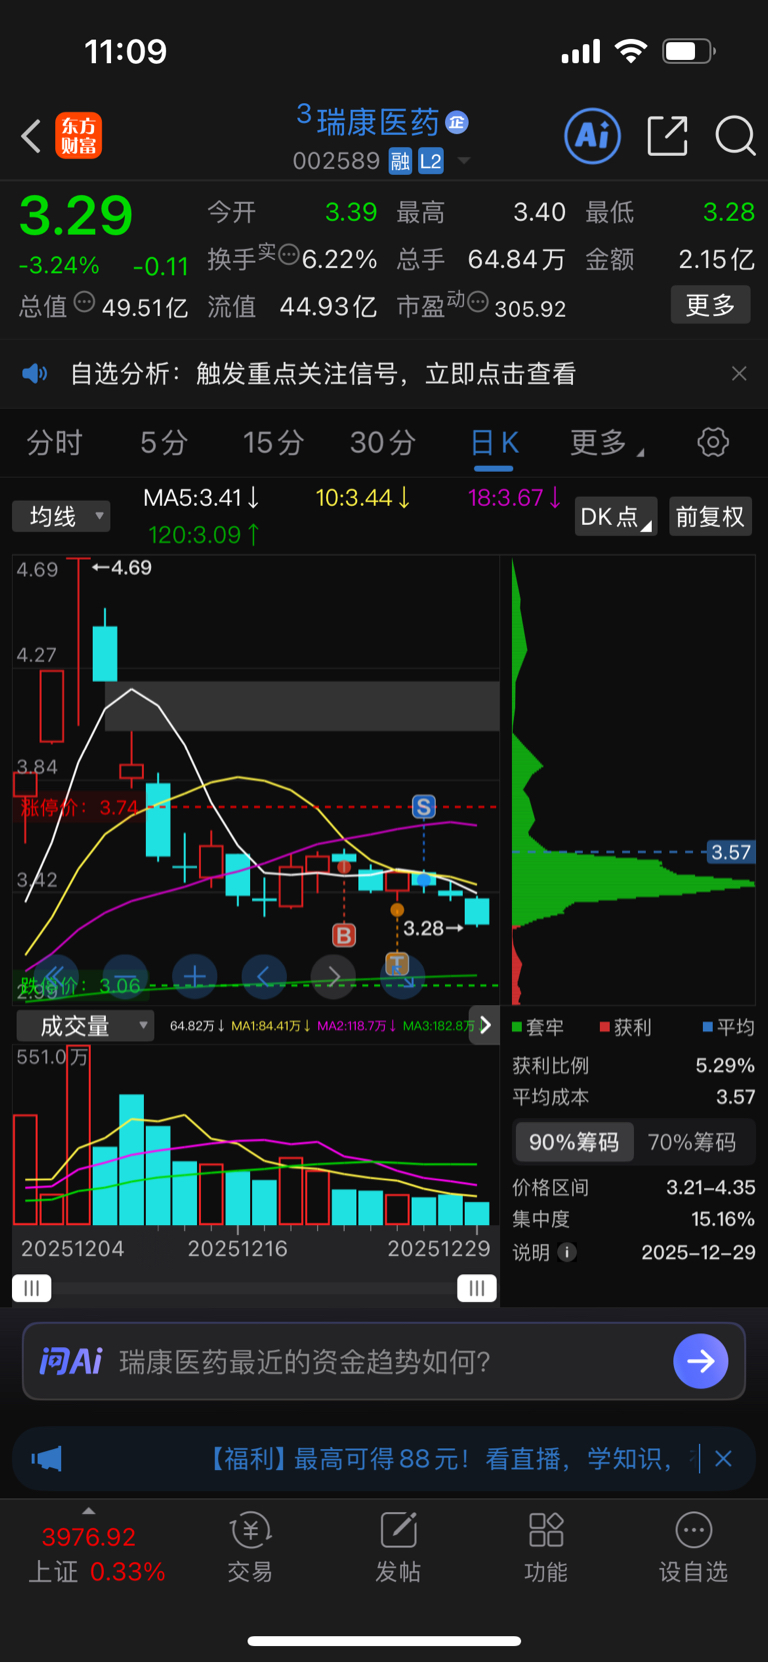Image resolution: width=768 pixels, height=1663 pixels.
Task: Open the 均线 indicator dropdown
Action: click(x=61, y=516)
